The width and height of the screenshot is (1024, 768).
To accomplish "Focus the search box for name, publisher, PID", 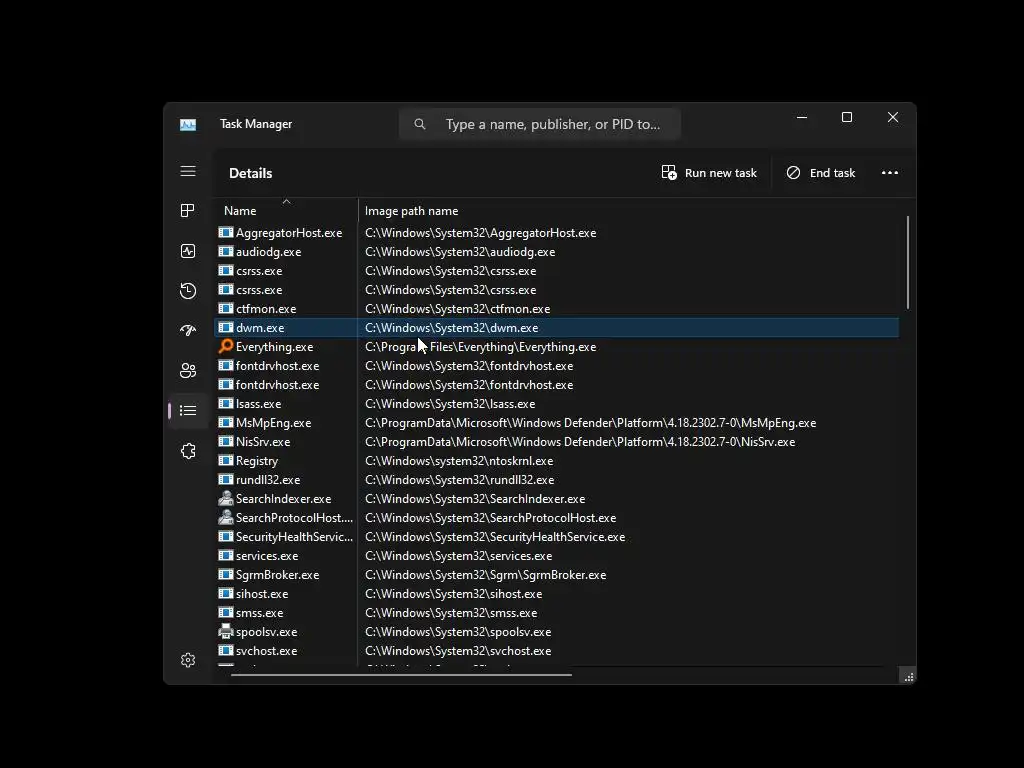I will click(540, 124).
